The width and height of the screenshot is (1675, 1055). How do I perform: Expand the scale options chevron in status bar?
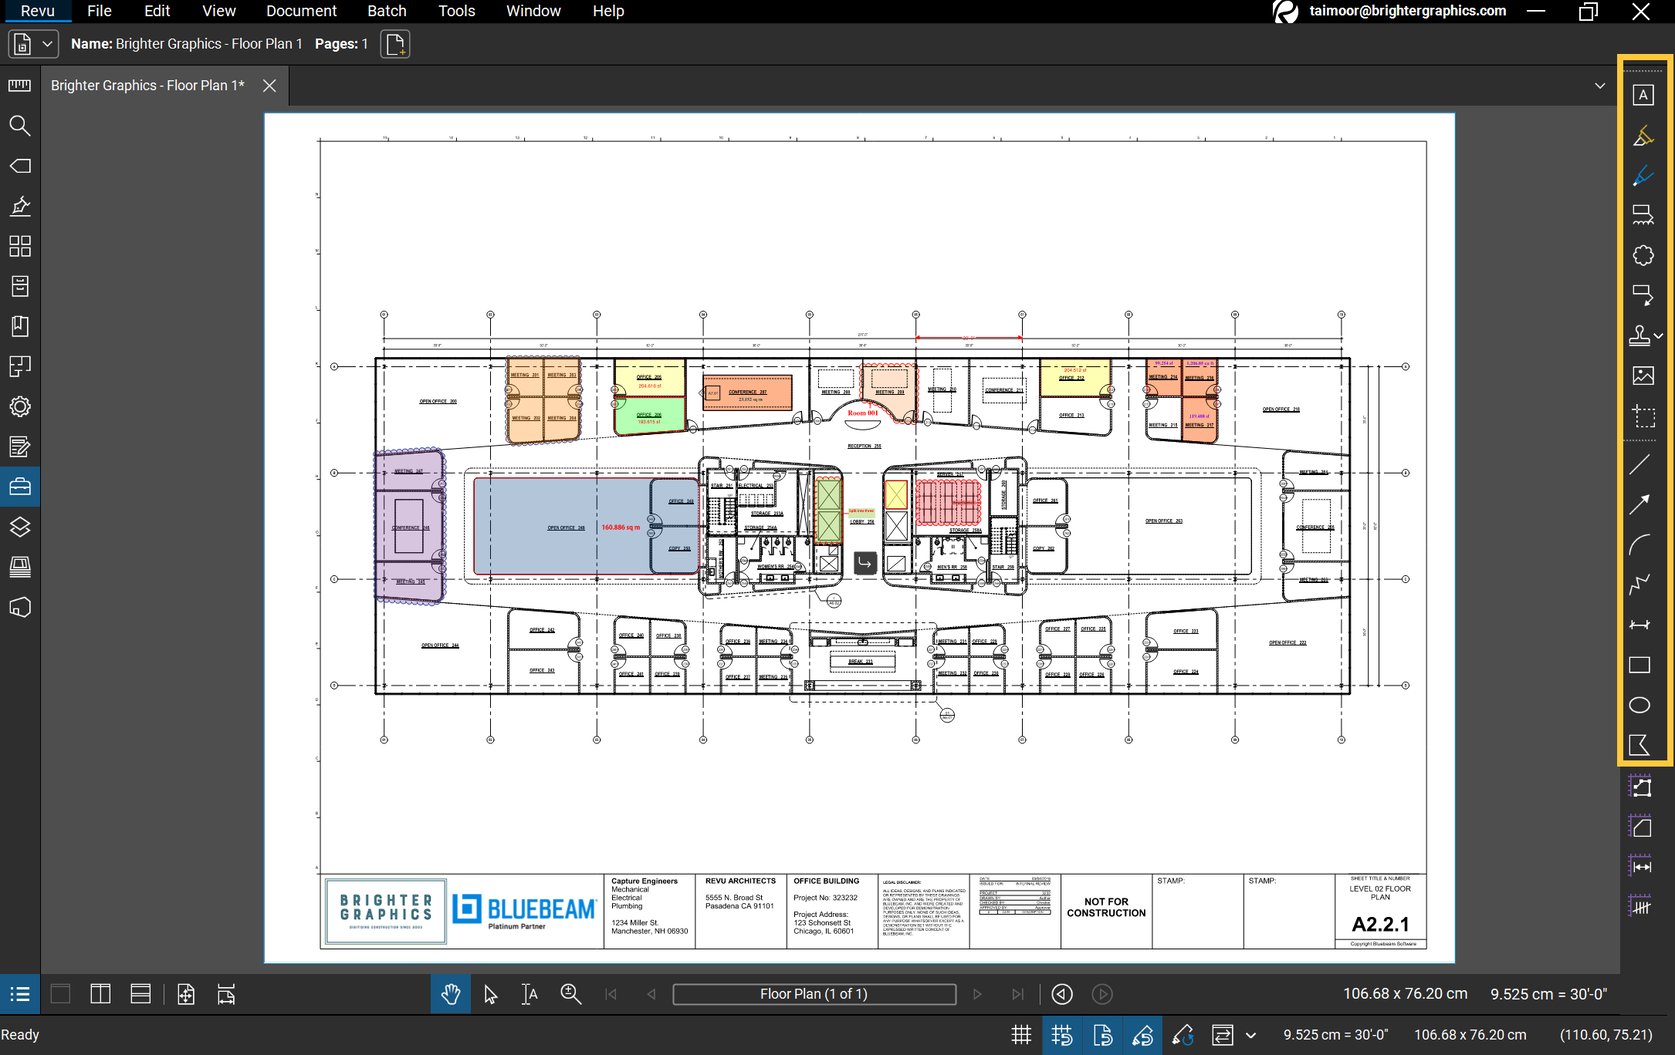click(x=1249, y=1034)
